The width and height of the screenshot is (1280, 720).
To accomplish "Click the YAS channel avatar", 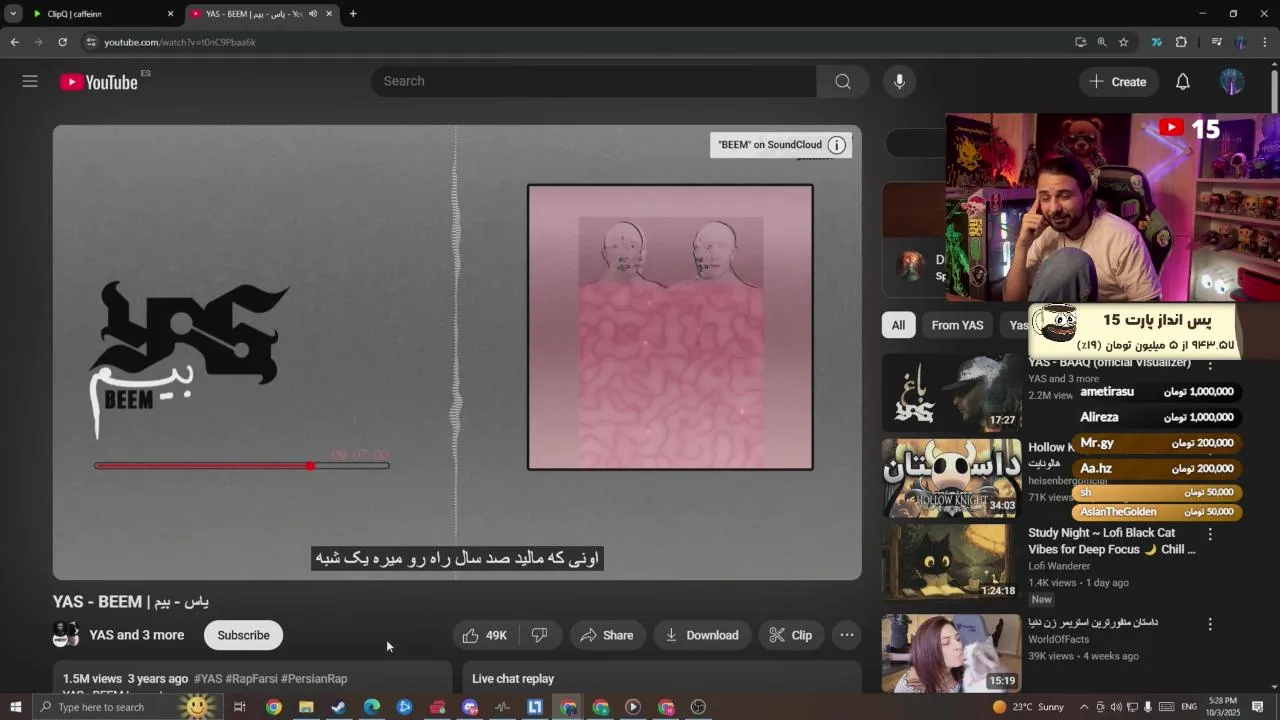I will 66,635.
